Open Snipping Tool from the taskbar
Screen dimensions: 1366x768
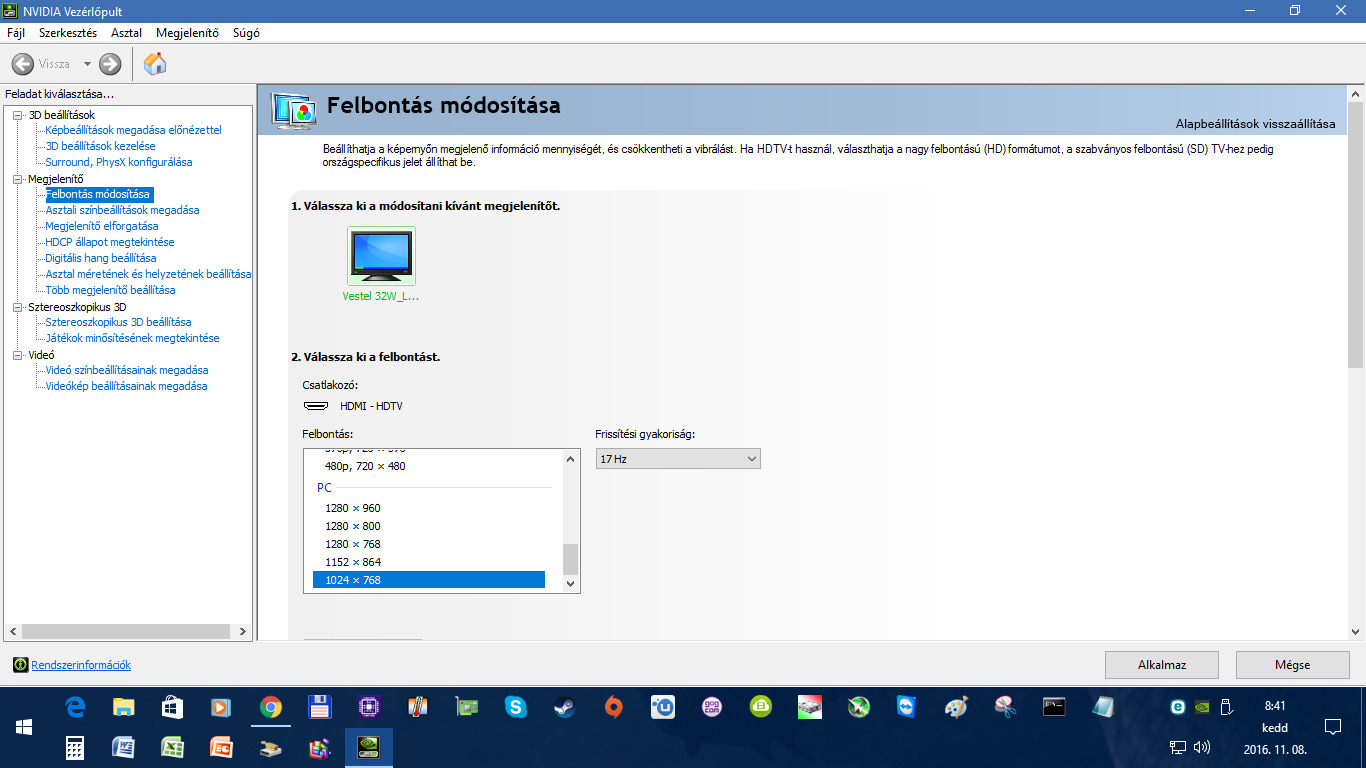(x=1005, y=708)
